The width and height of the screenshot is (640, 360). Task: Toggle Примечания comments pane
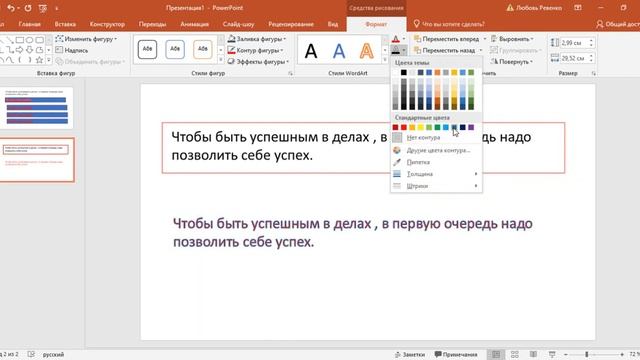point(456,354)
